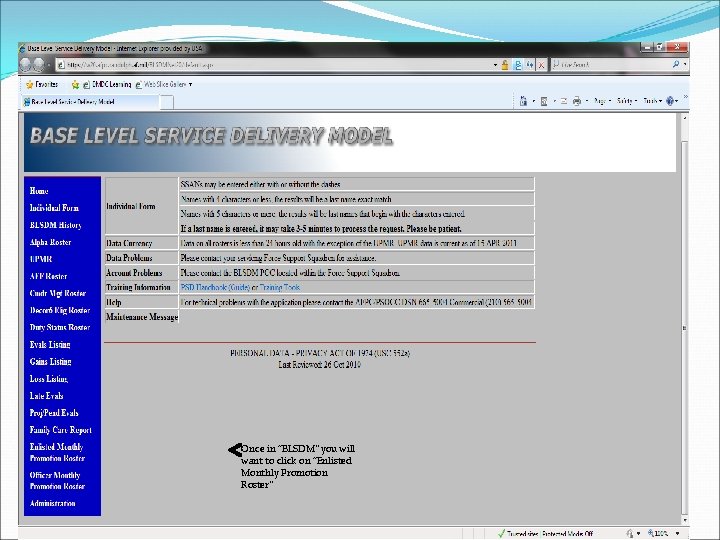This screenshot has width=720, height=540.
Task: Click the Feeds icon in command bar
Action: [x=544, y=101]
